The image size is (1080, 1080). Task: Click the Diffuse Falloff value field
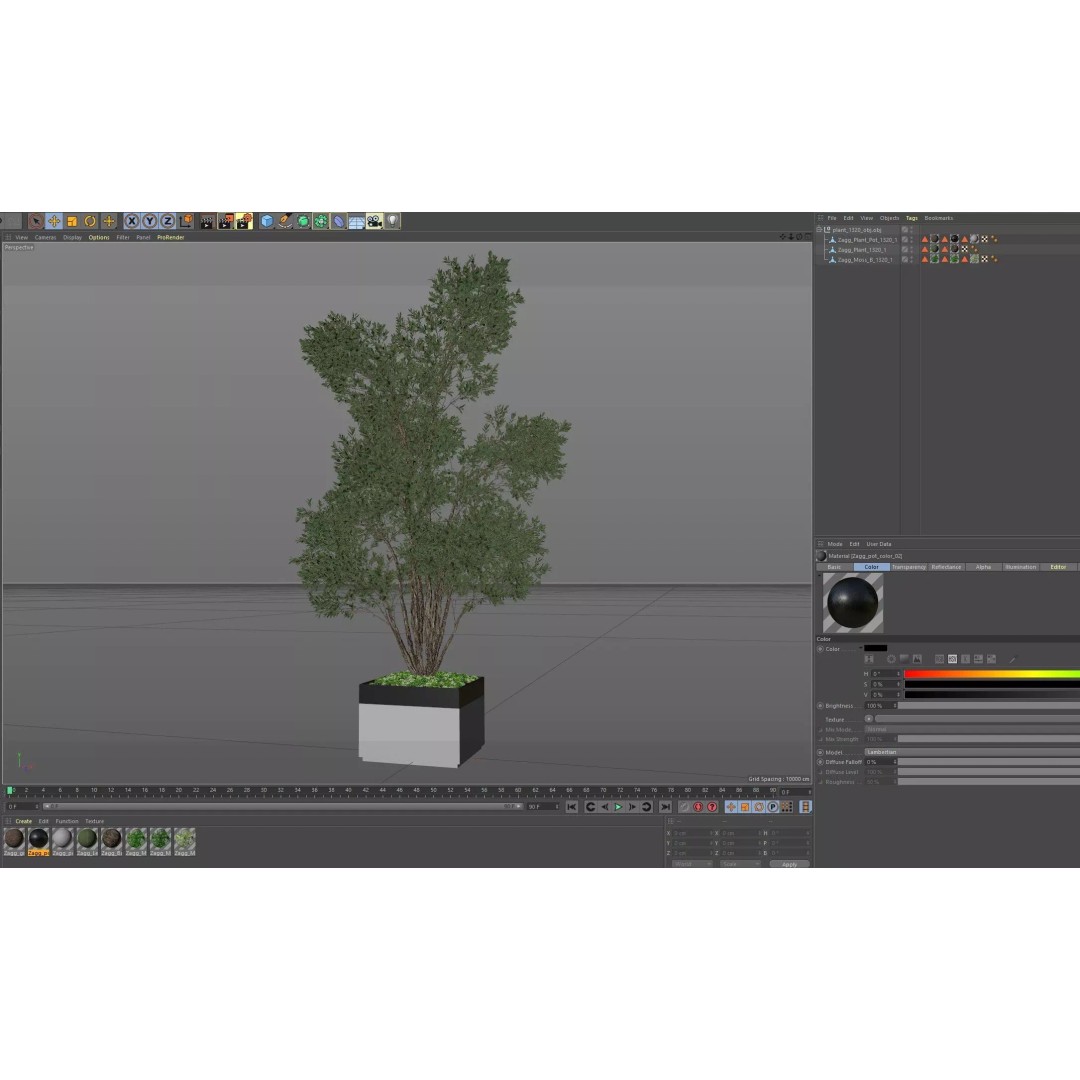pos(881,762)
